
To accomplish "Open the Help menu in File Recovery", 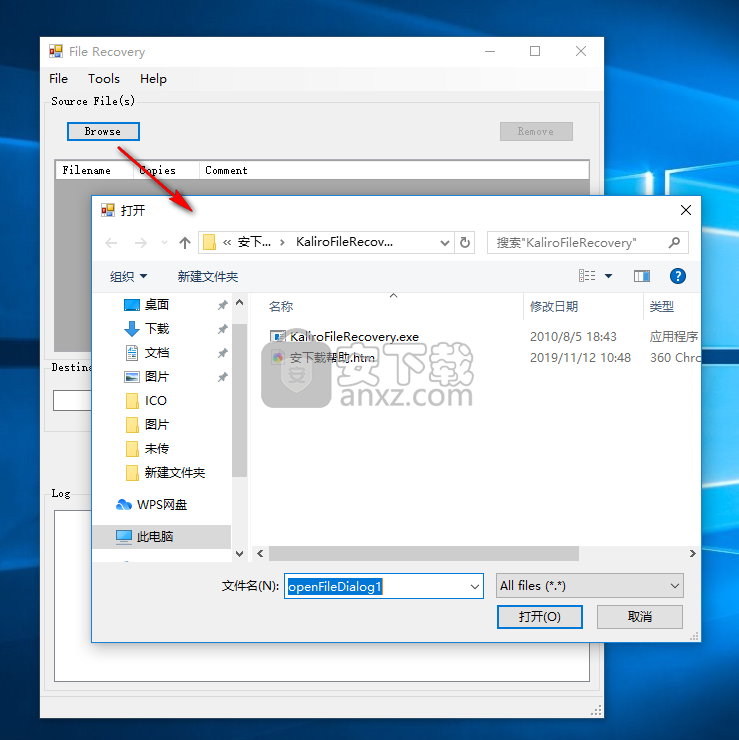I will [153, 79].
